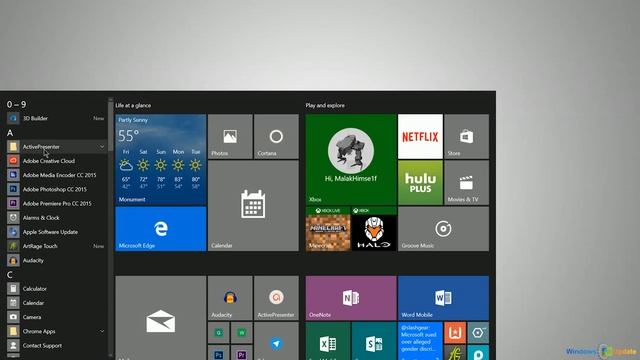The width and height of the screenshot is (640, 360).
Task: Launch the Cortana tile
Action: click(276, 136)
